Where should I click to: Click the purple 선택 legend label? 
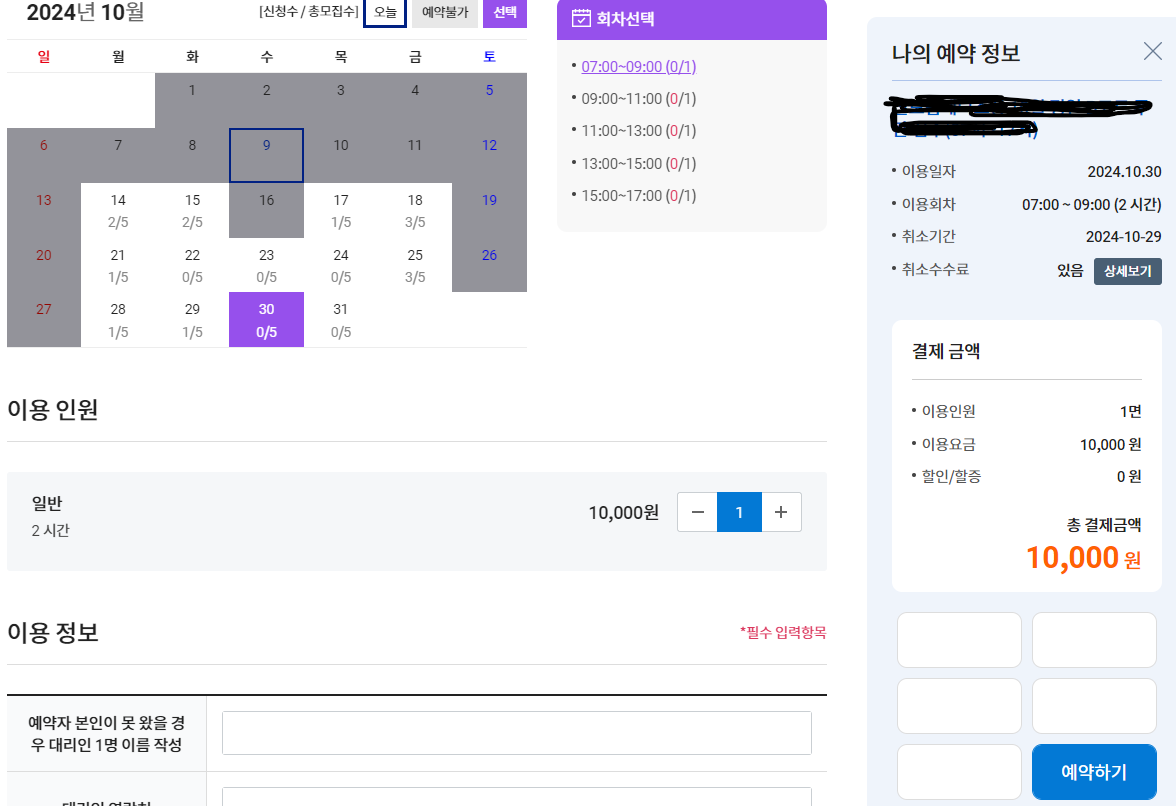pos(504,12)
